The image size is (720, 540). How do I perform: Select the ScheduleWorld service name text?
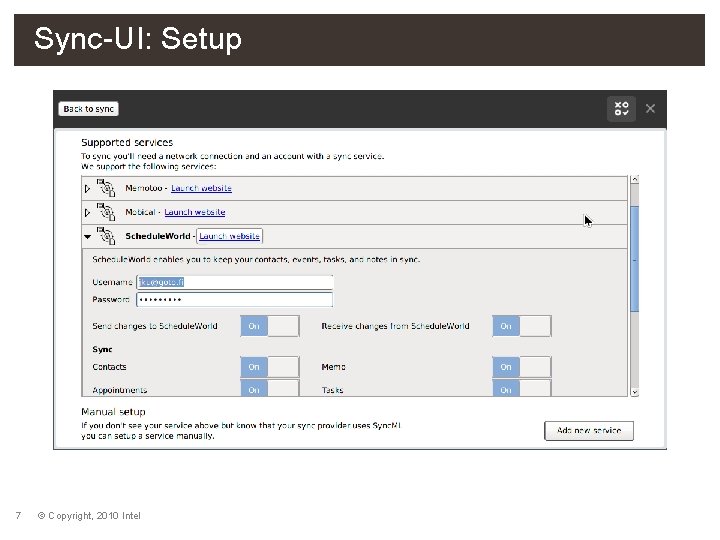[x=158, y=236]
